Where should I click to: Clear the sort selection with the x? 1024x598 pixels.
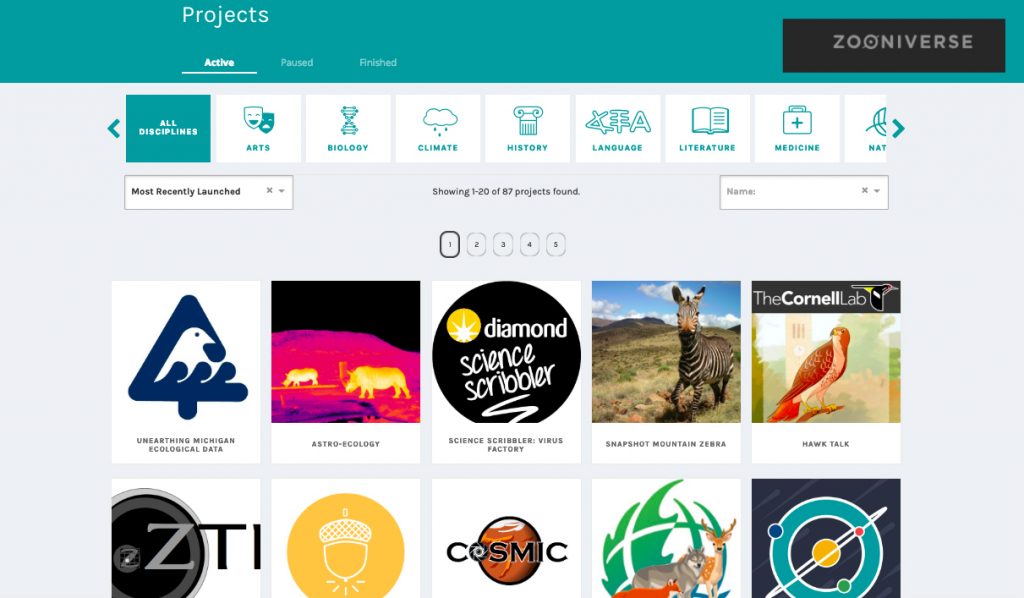point(269,192)
